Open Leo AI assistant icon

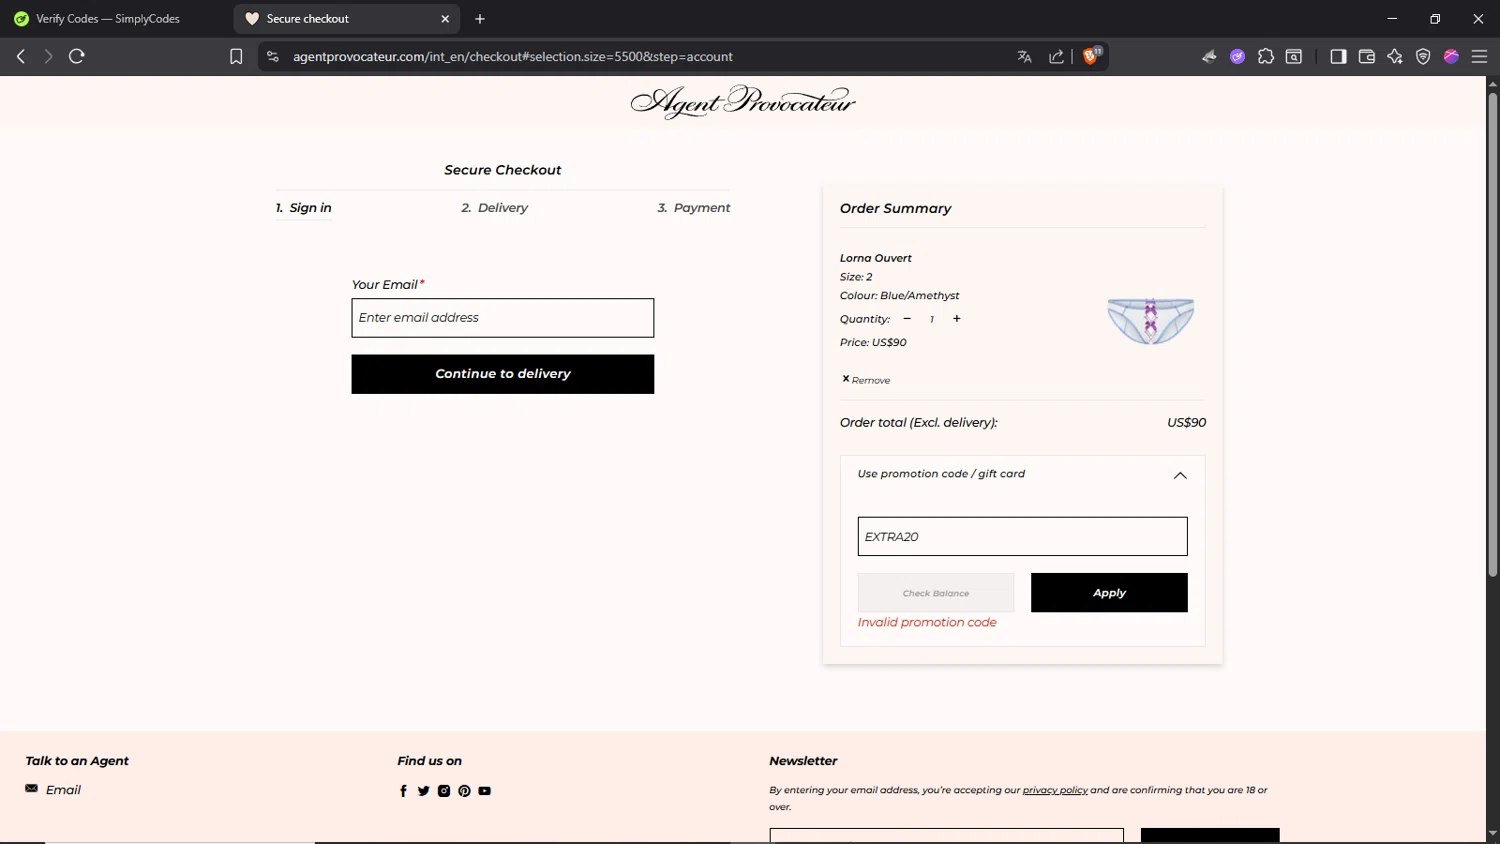click(x=1395, y=57)
